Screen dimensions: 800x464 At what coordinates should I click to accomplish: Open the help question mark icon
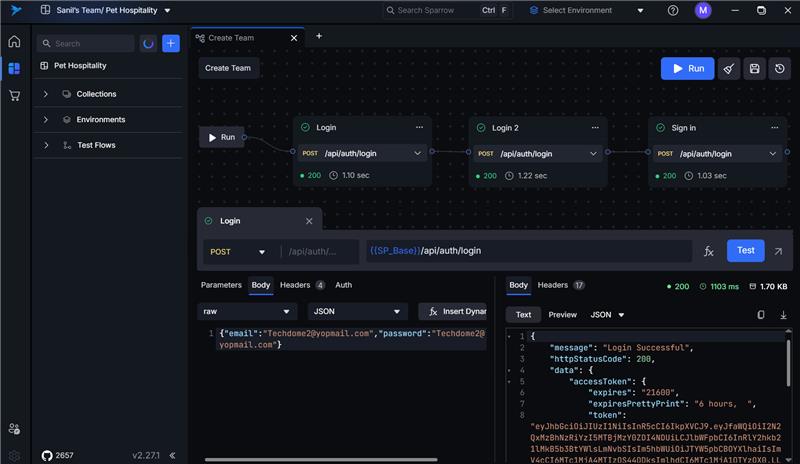click(x=673, y=10)
